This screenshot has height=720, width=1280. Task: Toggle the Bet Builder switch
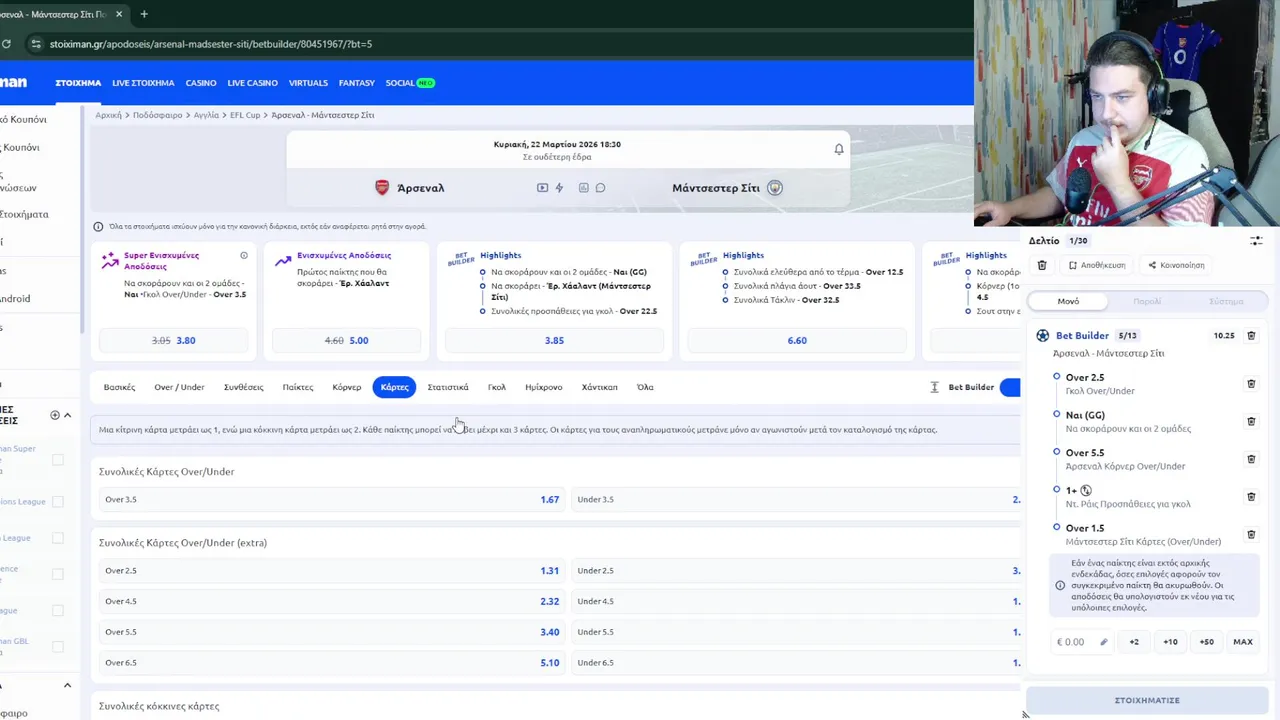click(x=1009, y=387)
